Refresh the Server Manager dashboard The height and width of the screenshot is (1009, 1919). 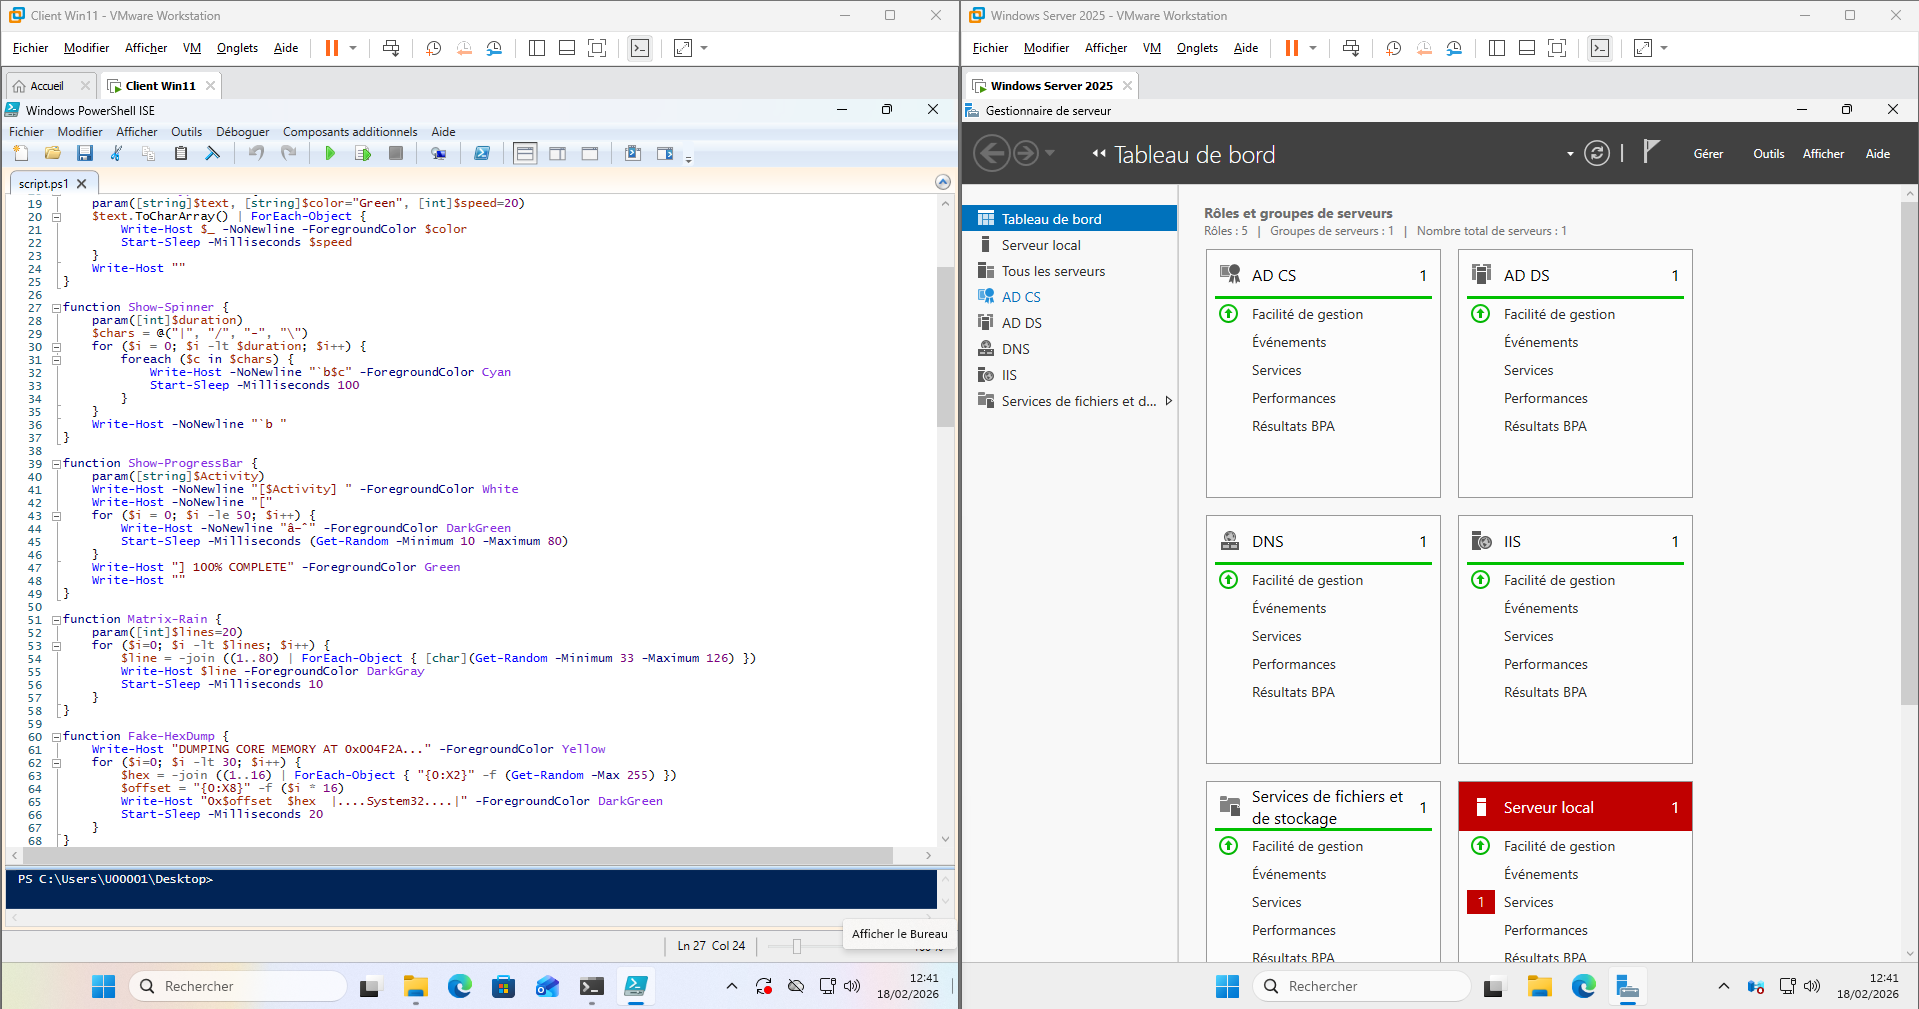tap(1597, 154)
